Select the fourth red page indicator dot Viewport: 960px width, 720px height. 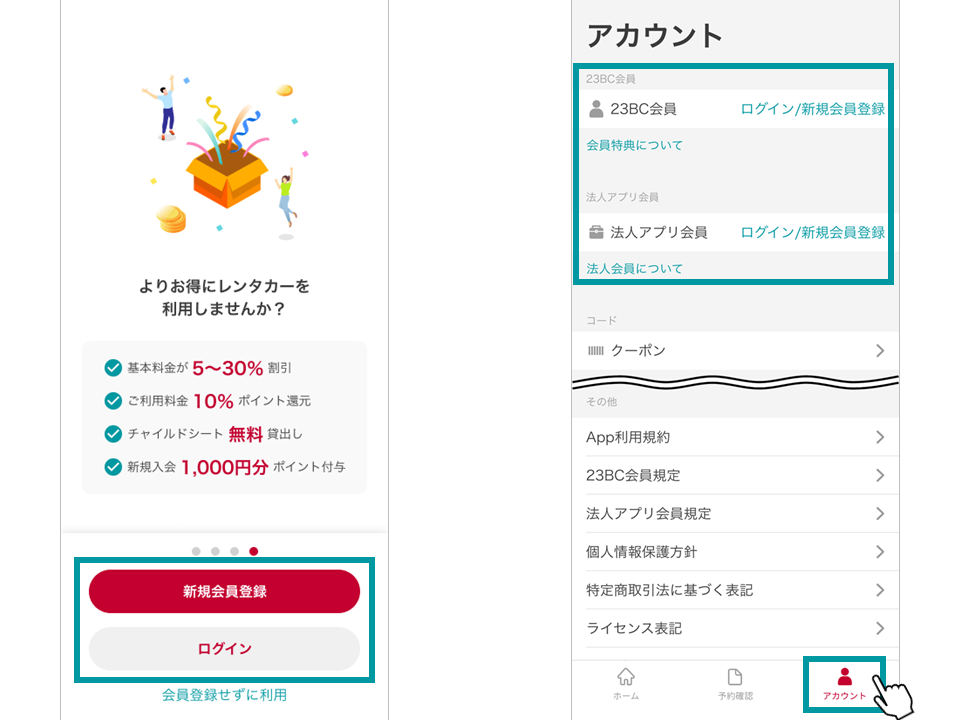click(254, 551)
